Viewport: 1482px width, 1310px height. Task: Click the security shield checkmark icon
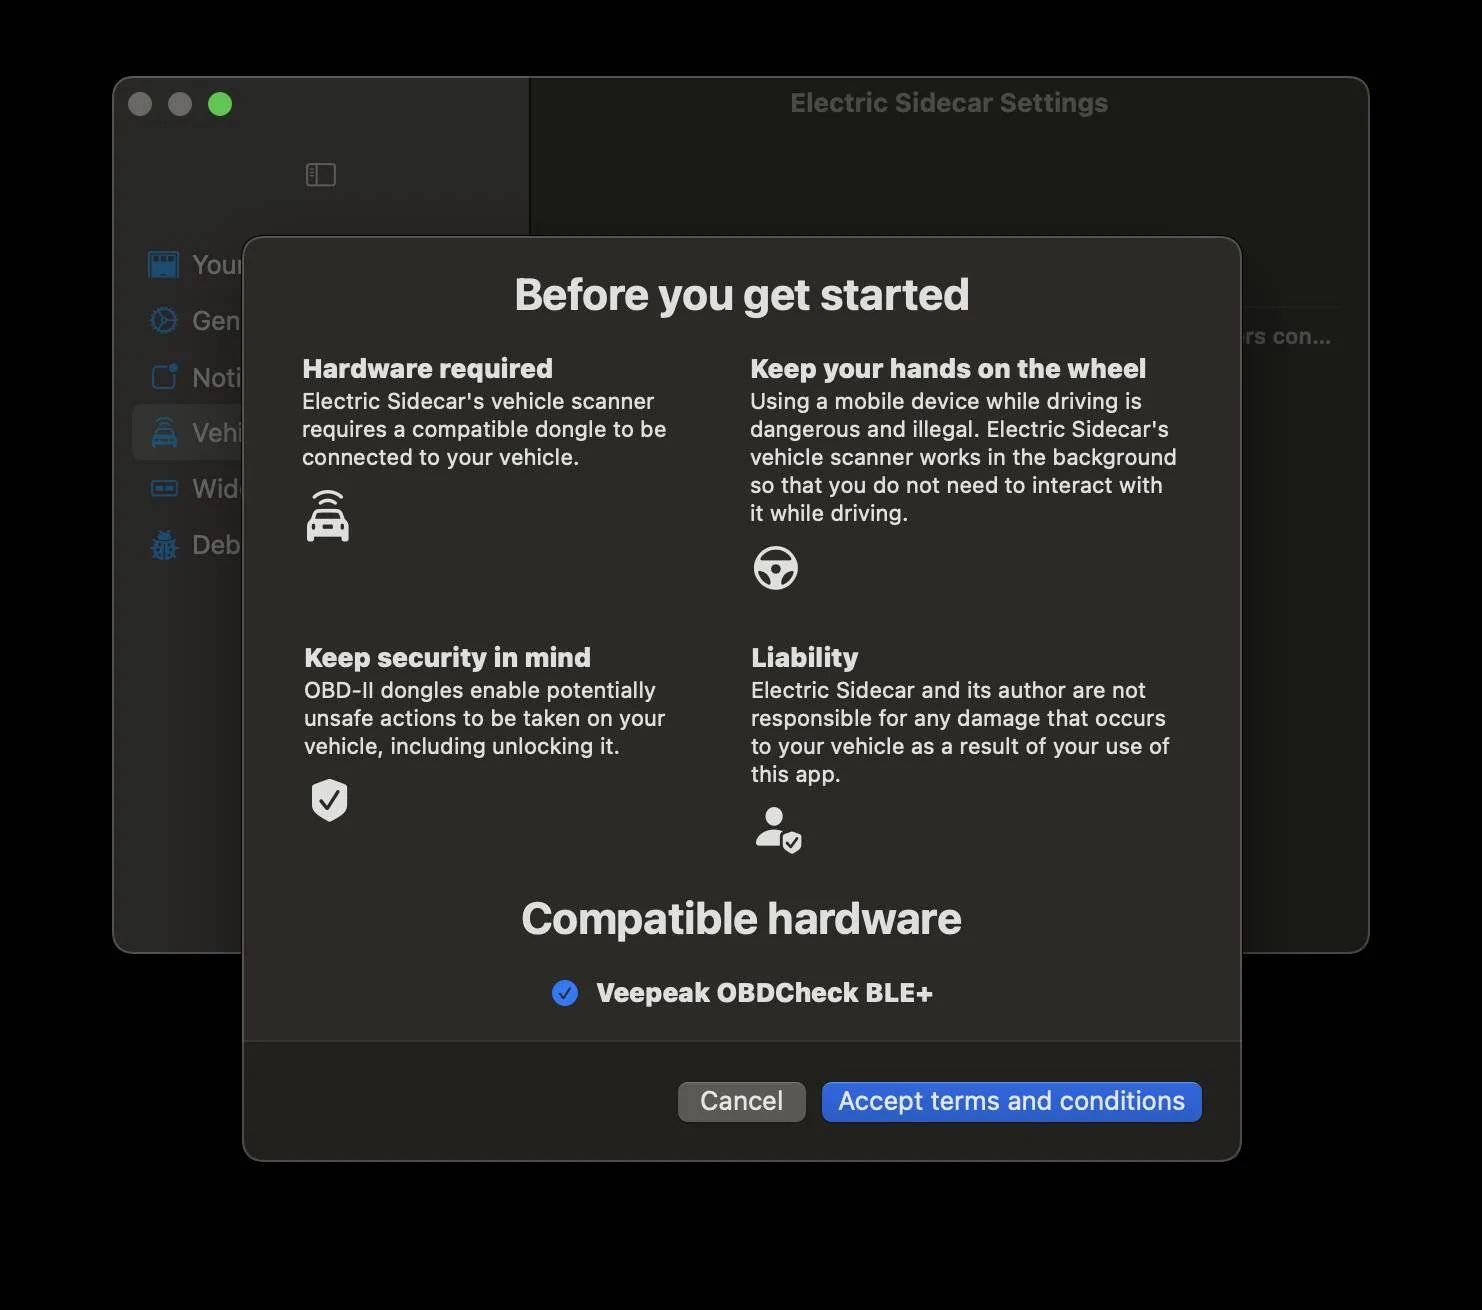click(329, 800)
